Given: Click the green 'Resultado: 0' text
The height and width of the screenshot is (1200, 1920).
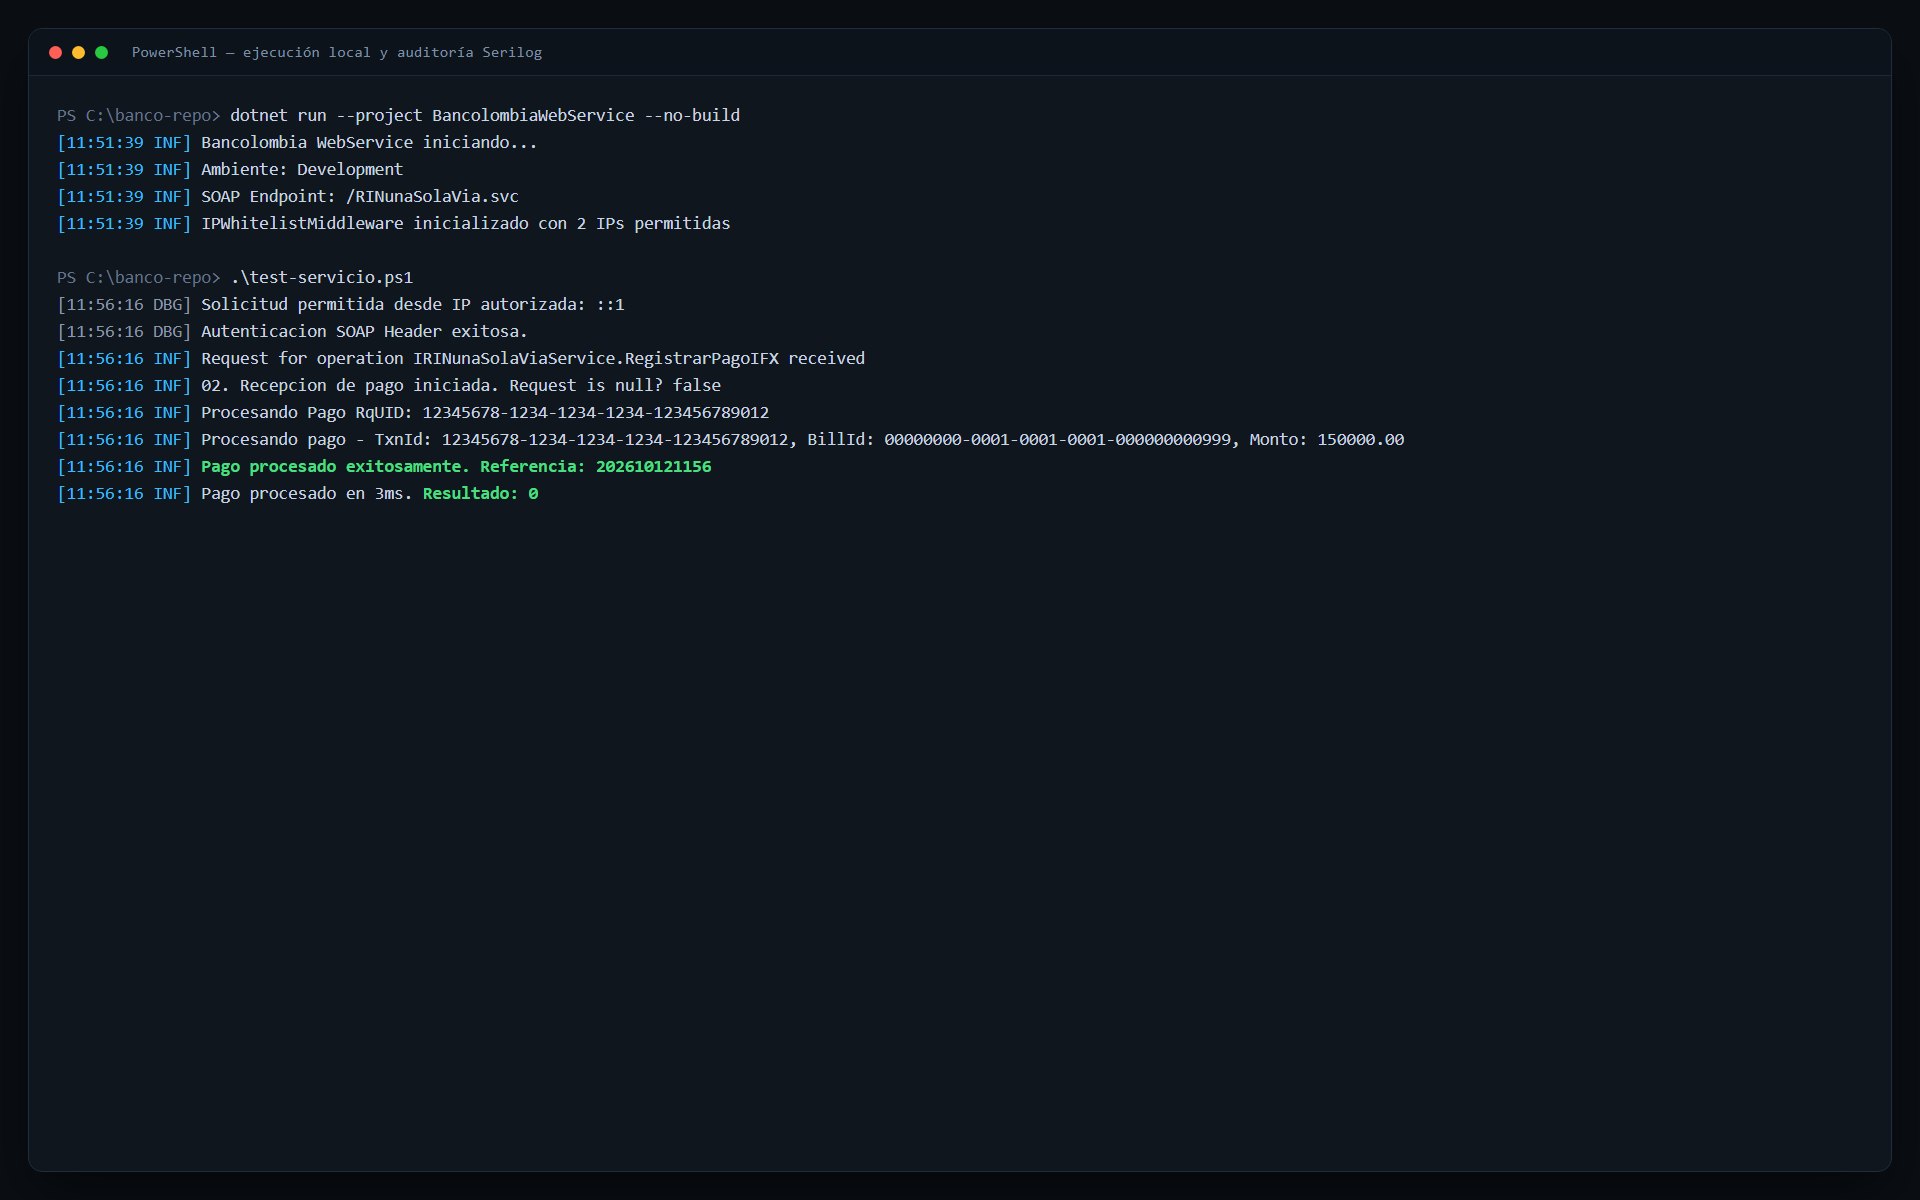Looking at the screenshot, I should [x=480, y=493].
